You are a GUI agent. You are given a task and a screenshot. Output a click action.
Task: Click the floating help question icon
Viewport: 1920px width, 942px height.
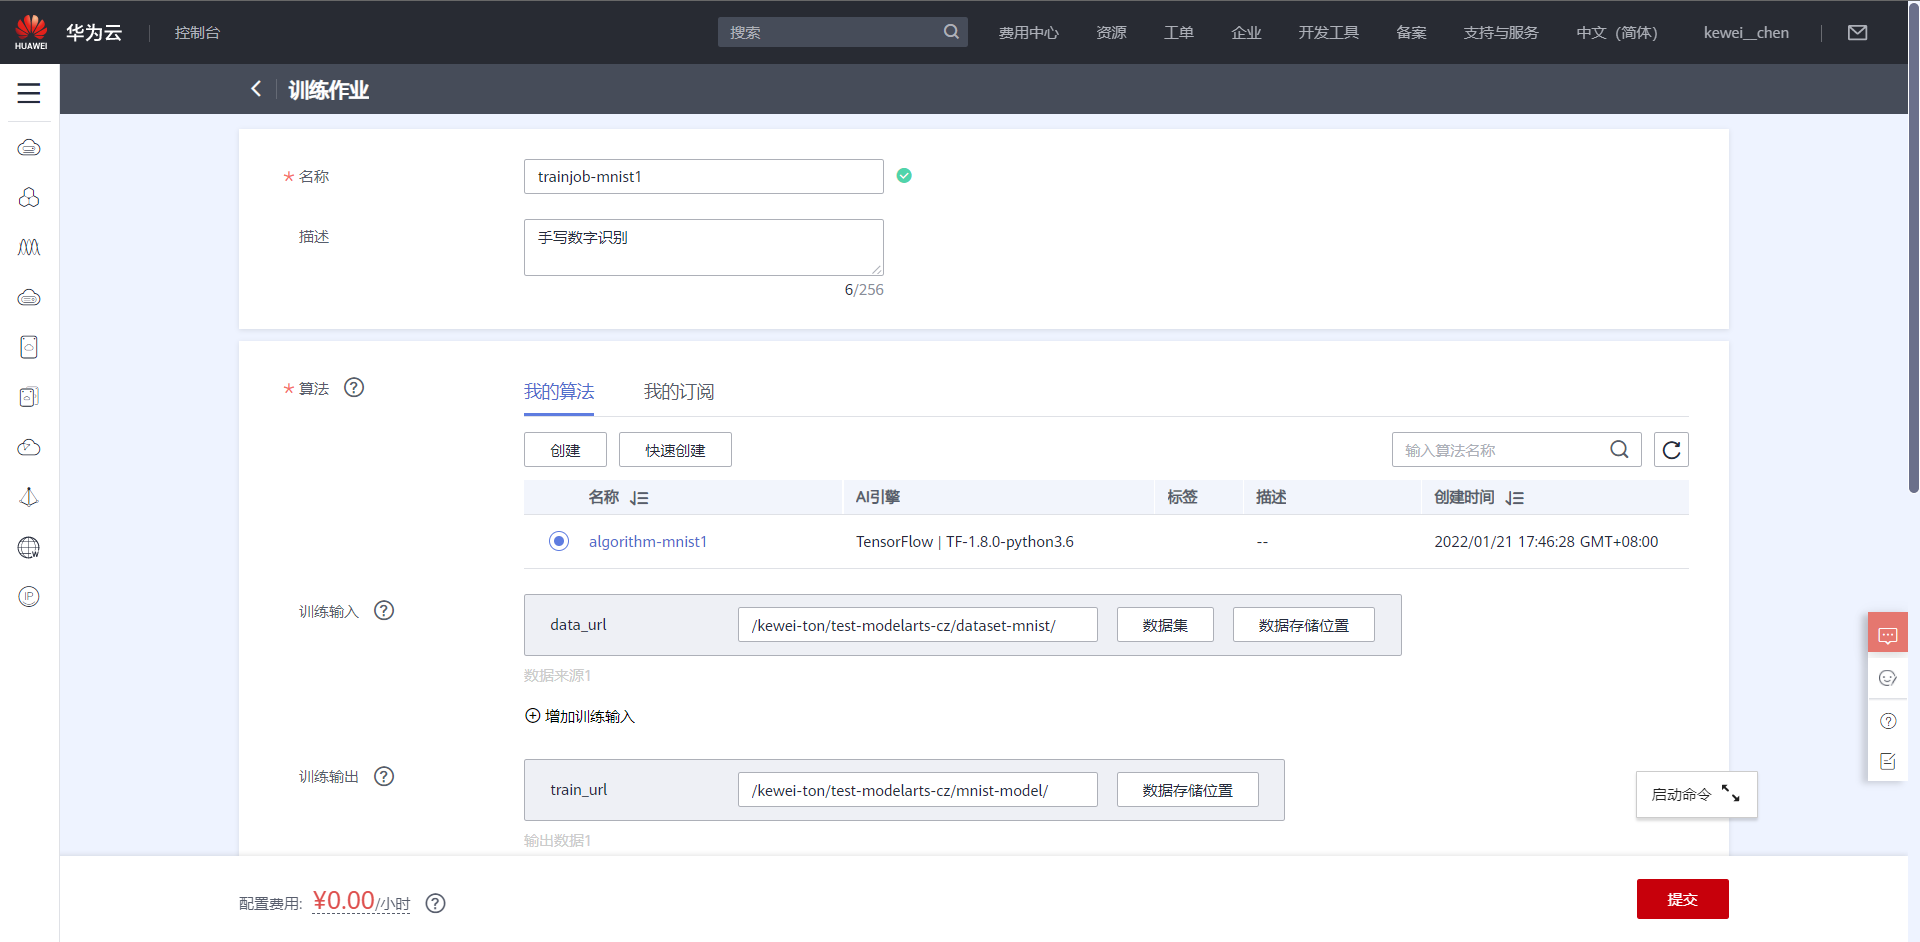(1888, 721)
